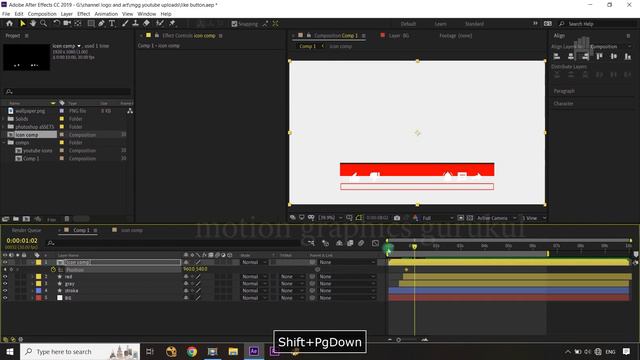Toggle motion blur switch in timeline header
The image size is (640, 360).
pos(361,243)
